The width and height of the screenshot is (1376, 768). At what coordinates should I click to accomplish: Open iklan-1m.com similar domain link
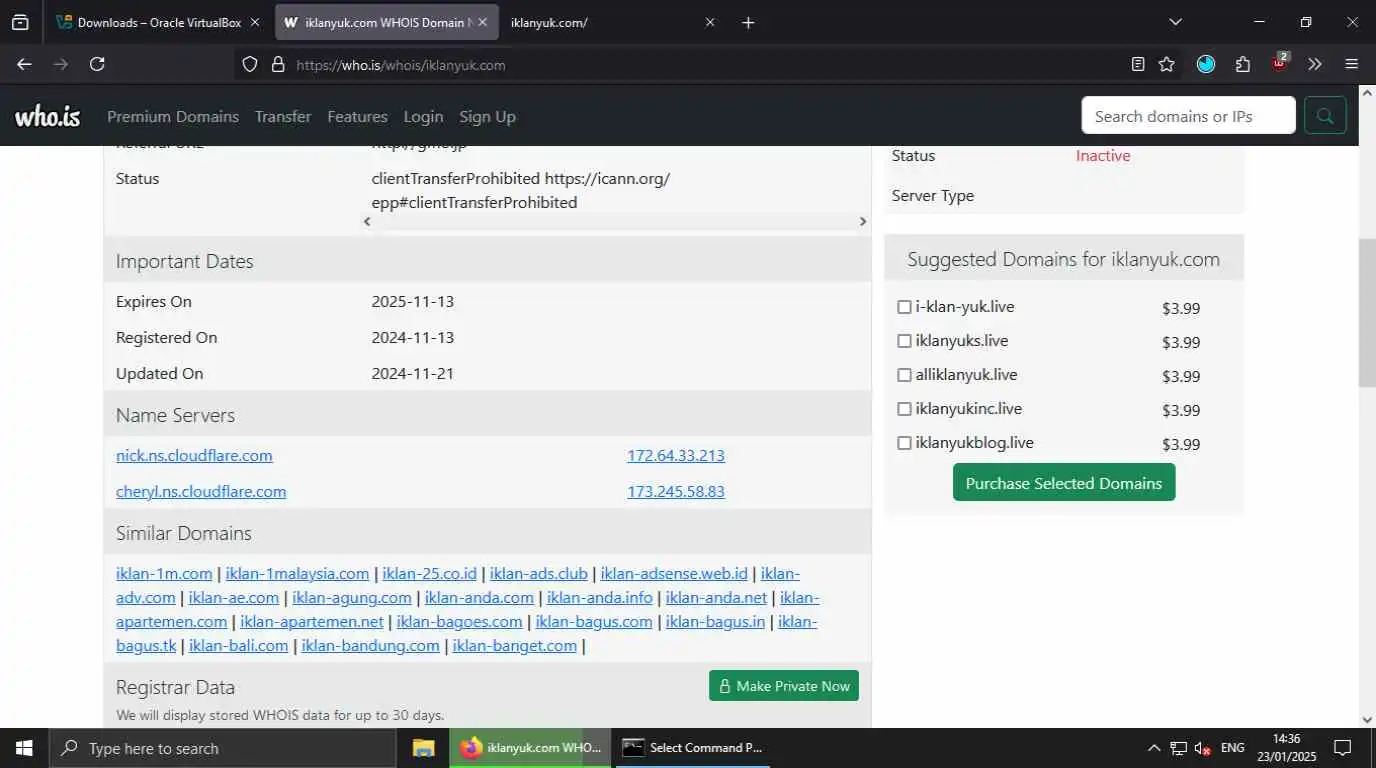[164, 573]
